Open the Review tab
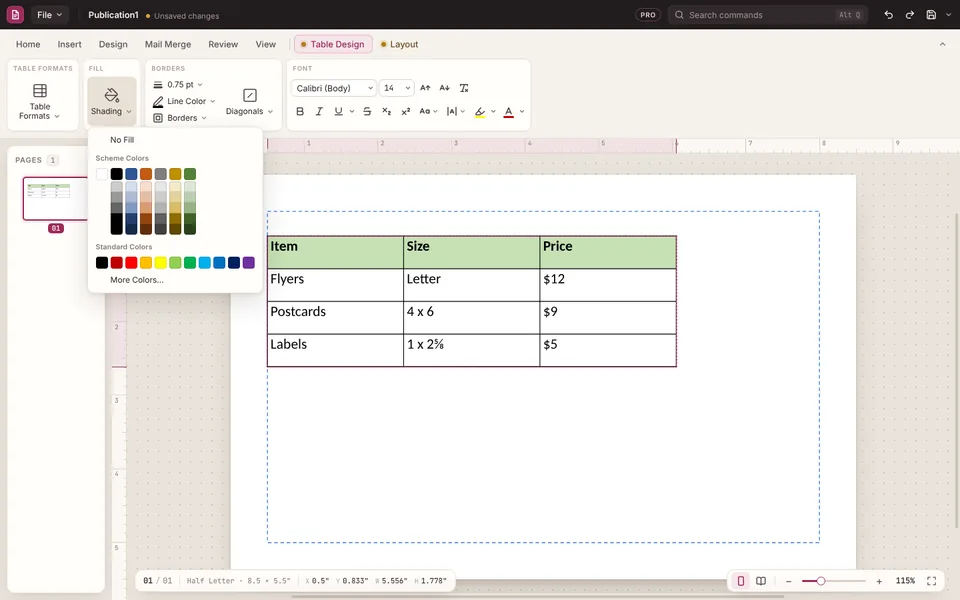This screenshot has width=960, height=600. pyautogui.click(x=223, y=44)
